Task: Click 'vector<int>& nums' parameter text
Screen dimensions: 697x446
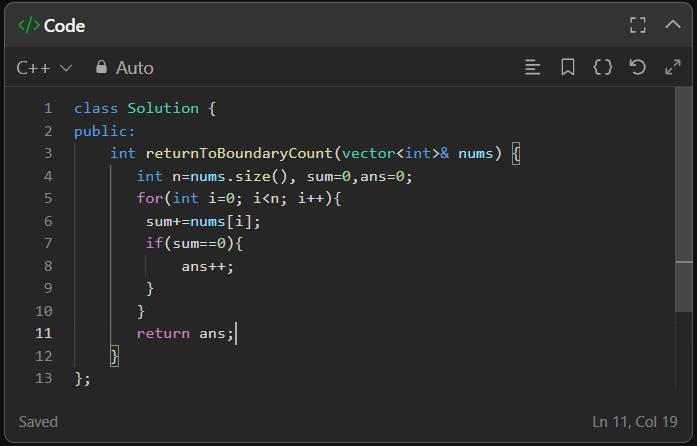Action: coord(417,153)
